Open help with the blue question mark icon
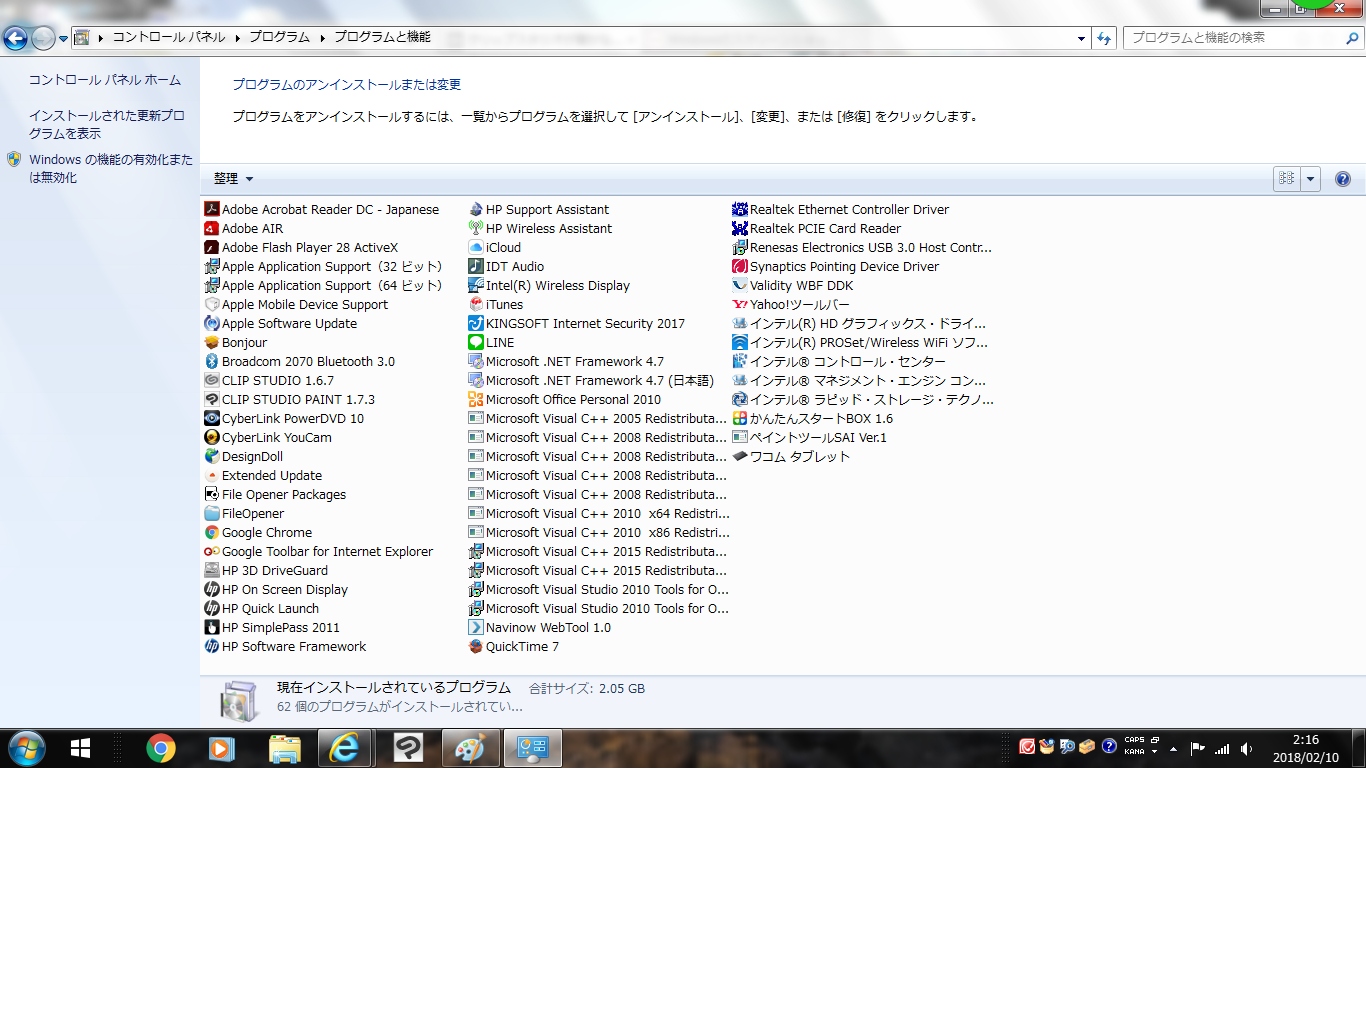Viewport: 1366px width, 1036px height. pyautogui.click(x=1343, y=179)
